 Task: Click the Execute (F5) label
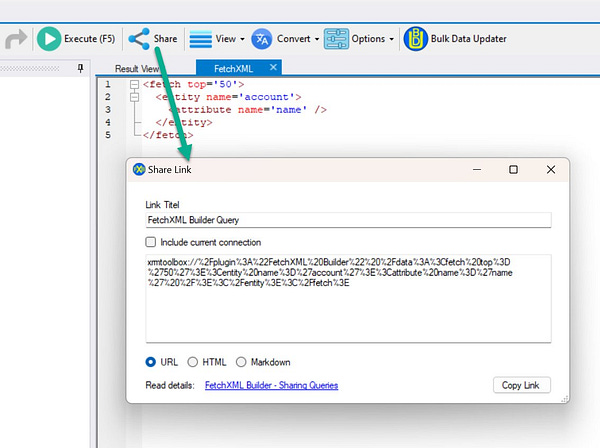pos(90,39)
